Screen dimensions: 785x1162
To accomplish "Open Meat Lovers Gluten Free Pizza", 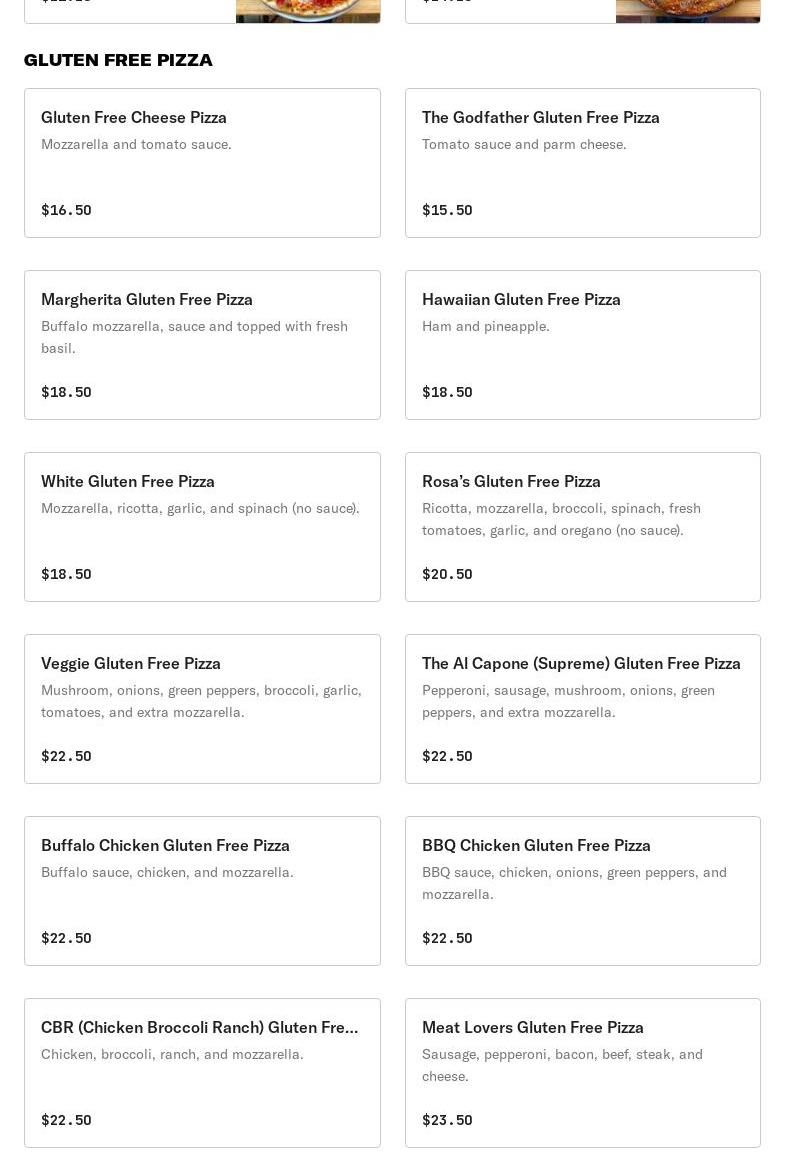I will (533, 1028).
